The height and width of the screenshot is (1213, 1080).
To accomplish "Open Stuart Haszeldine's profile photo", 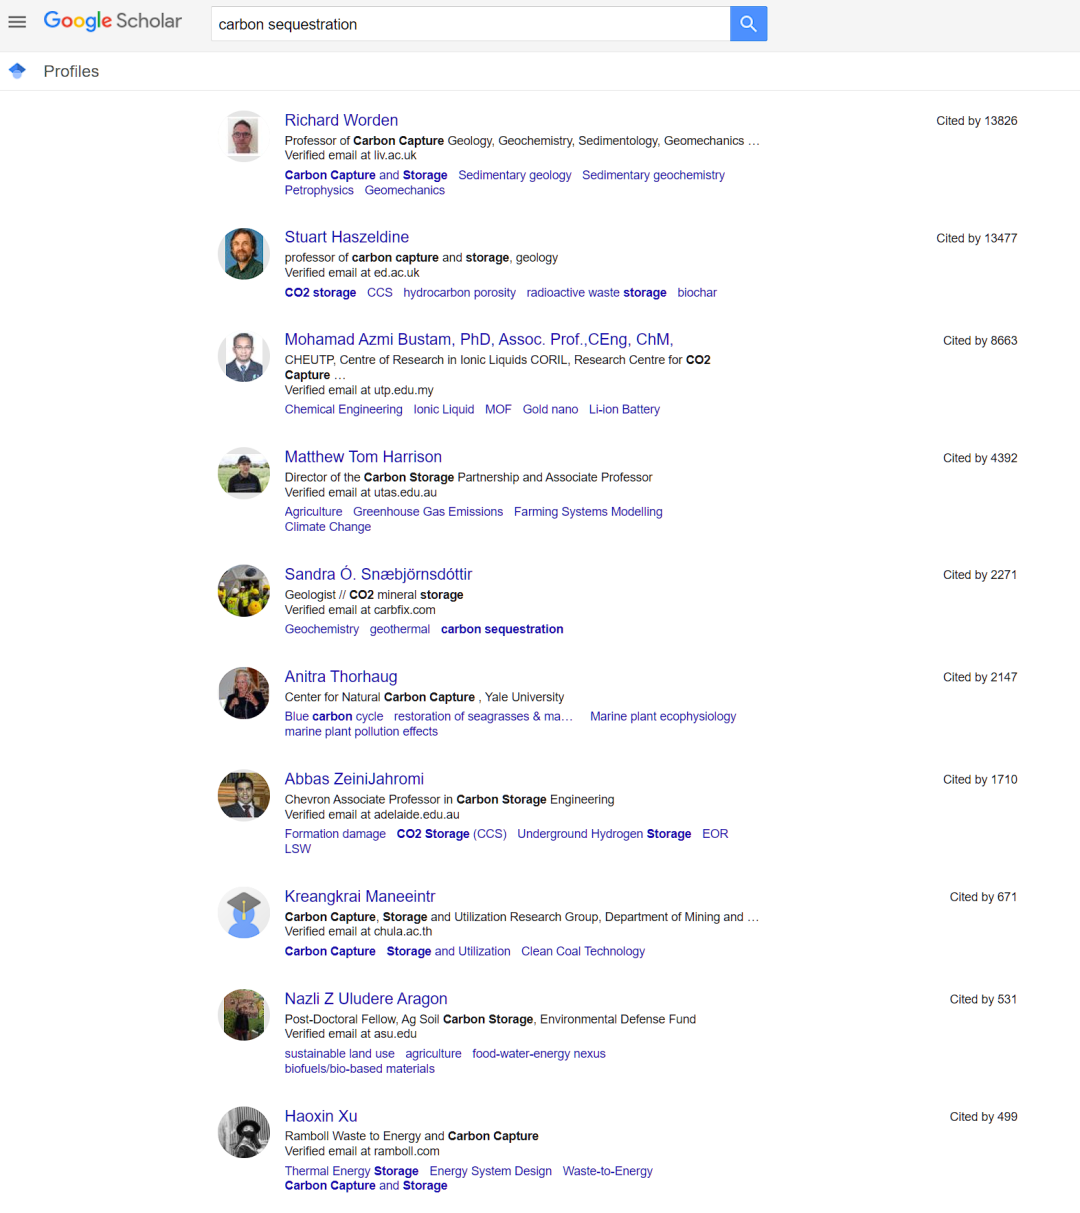I will click(x=244, y=254).
